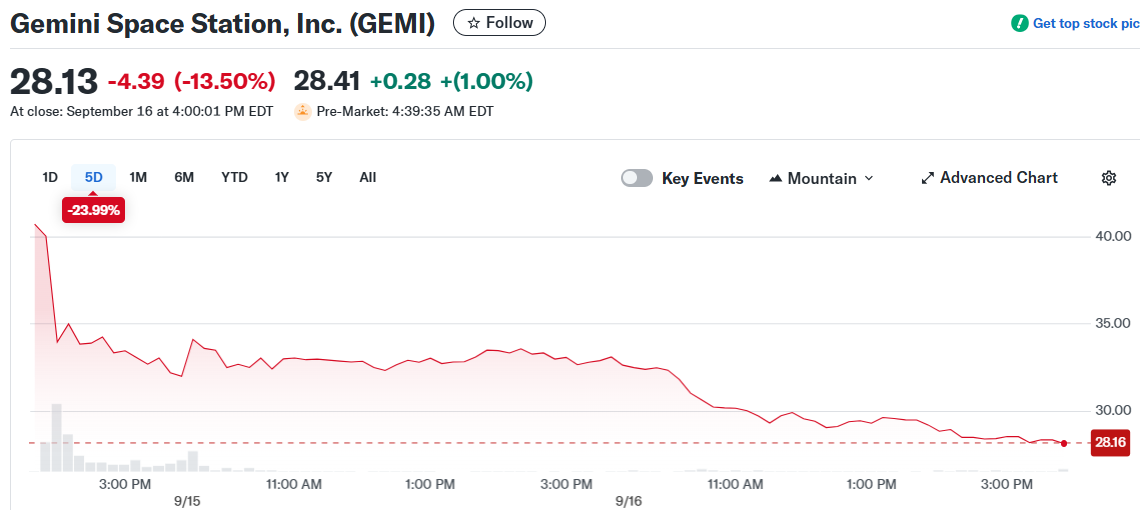Image resolution: width=1140 pixels, height=510 pixels.
Task: Click the Advanced Chart expand arrows icon
Action: [927, 178]
